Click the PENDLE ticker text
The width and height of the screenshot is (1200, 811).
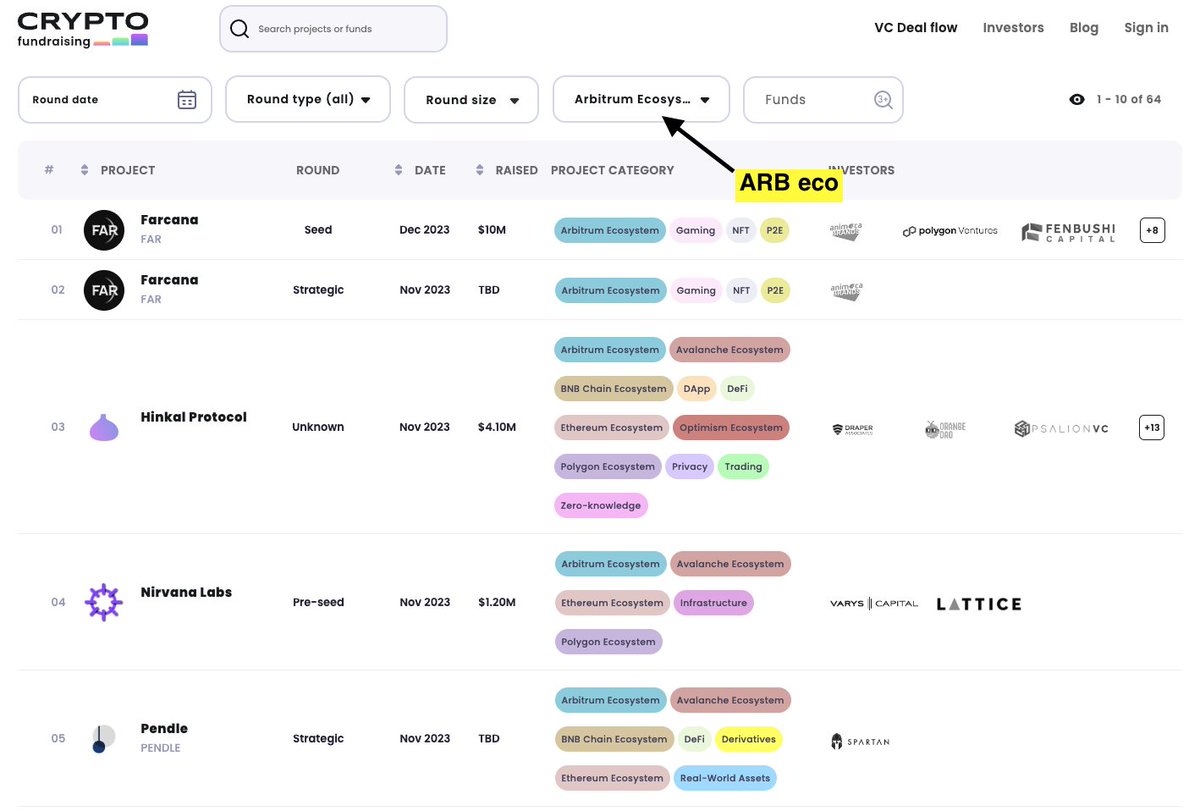click(160, 748)
